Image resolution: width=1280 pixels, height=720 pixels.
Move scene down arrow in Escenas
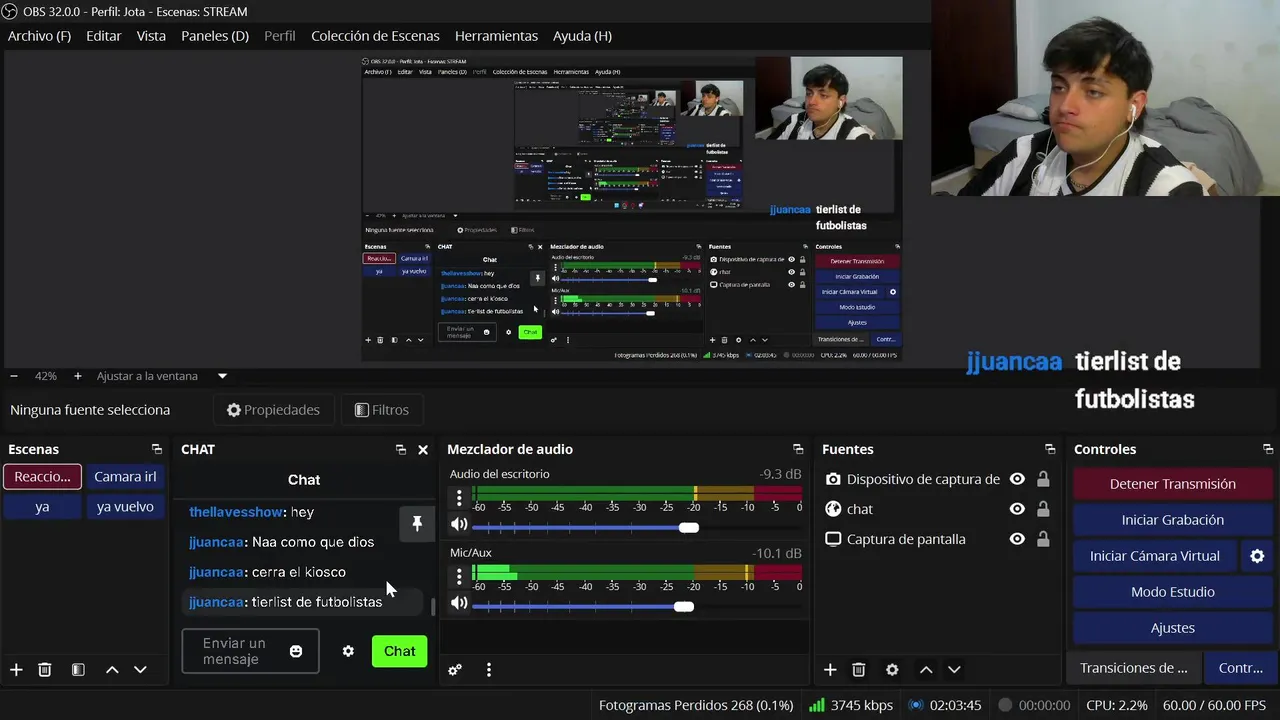click(x=140, y=670)
